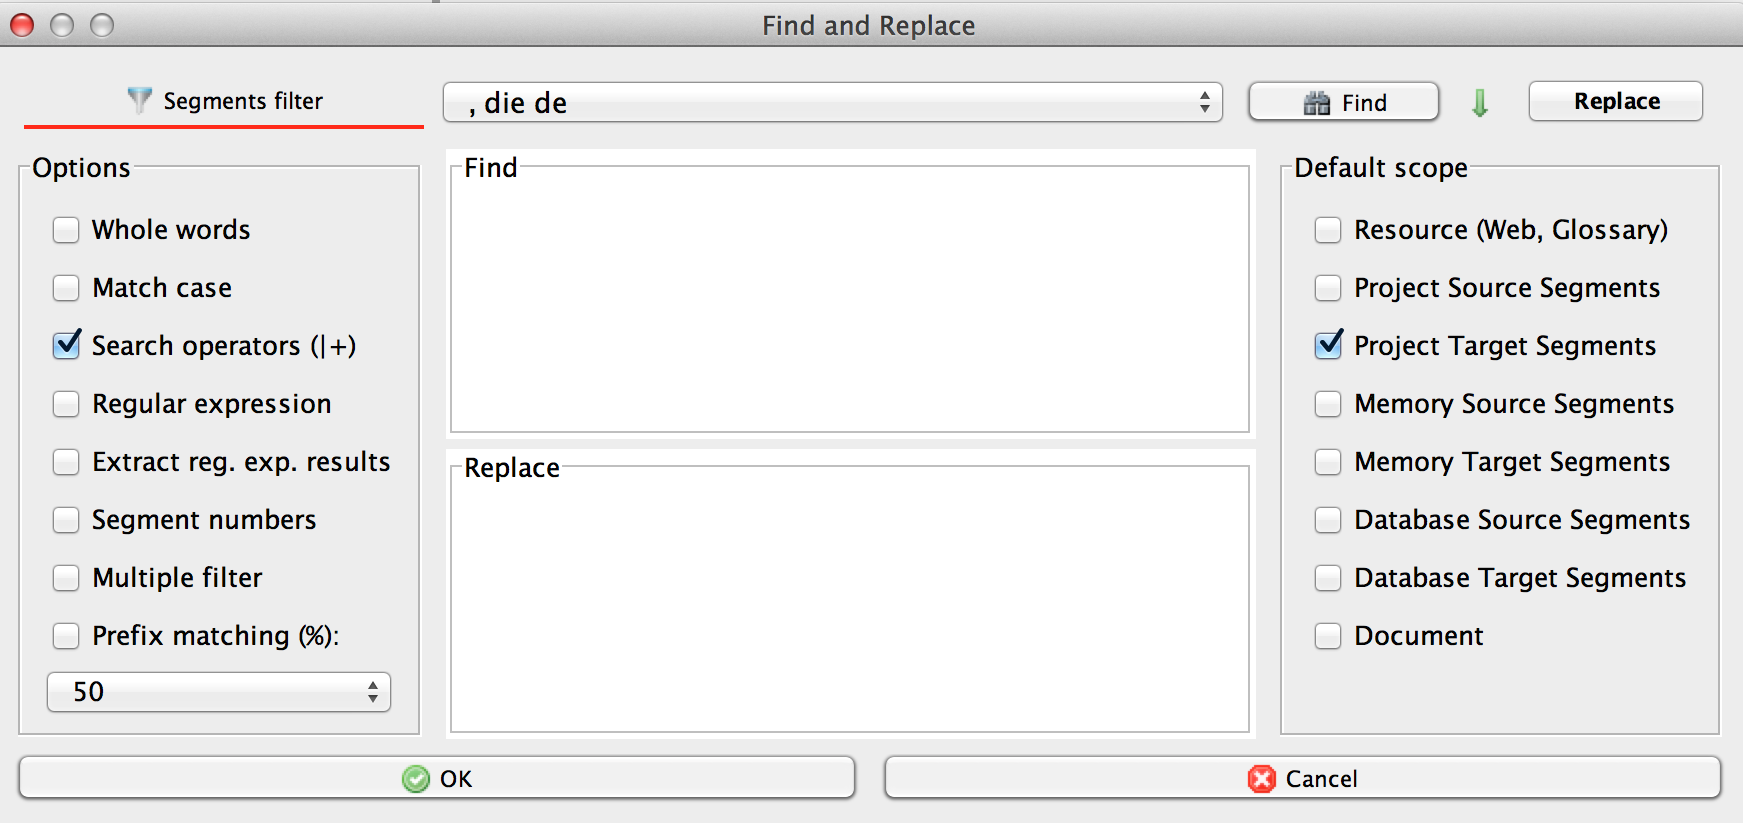Screen dimensions: 1743x823
Task: Click the Segments filter funnel icon
Action: [139, 100]
